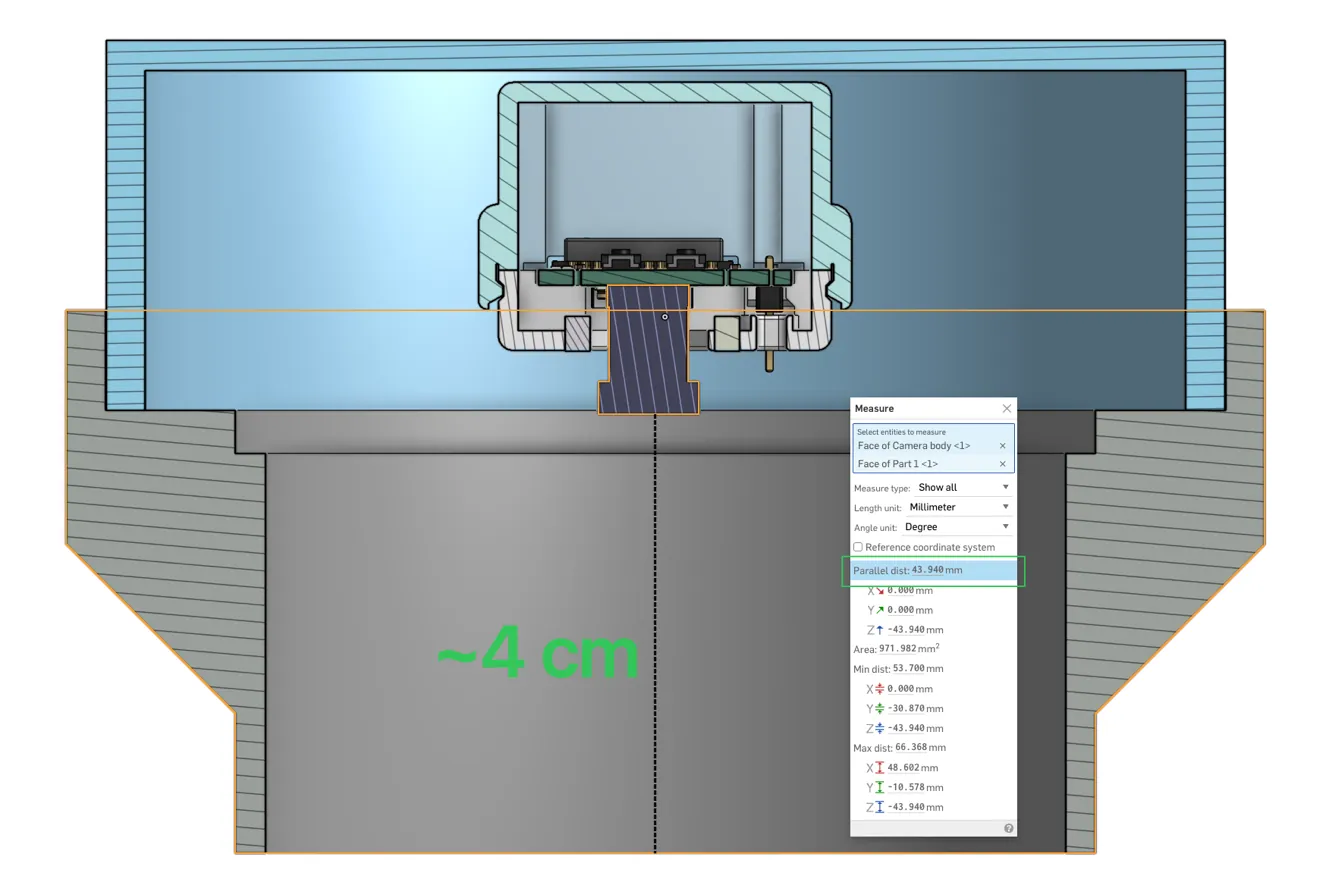Image resolution: width=1323 pixels, height=892 pixels.
Task: Click the Max dist value 66.368
Action: [x=911, y=748]
